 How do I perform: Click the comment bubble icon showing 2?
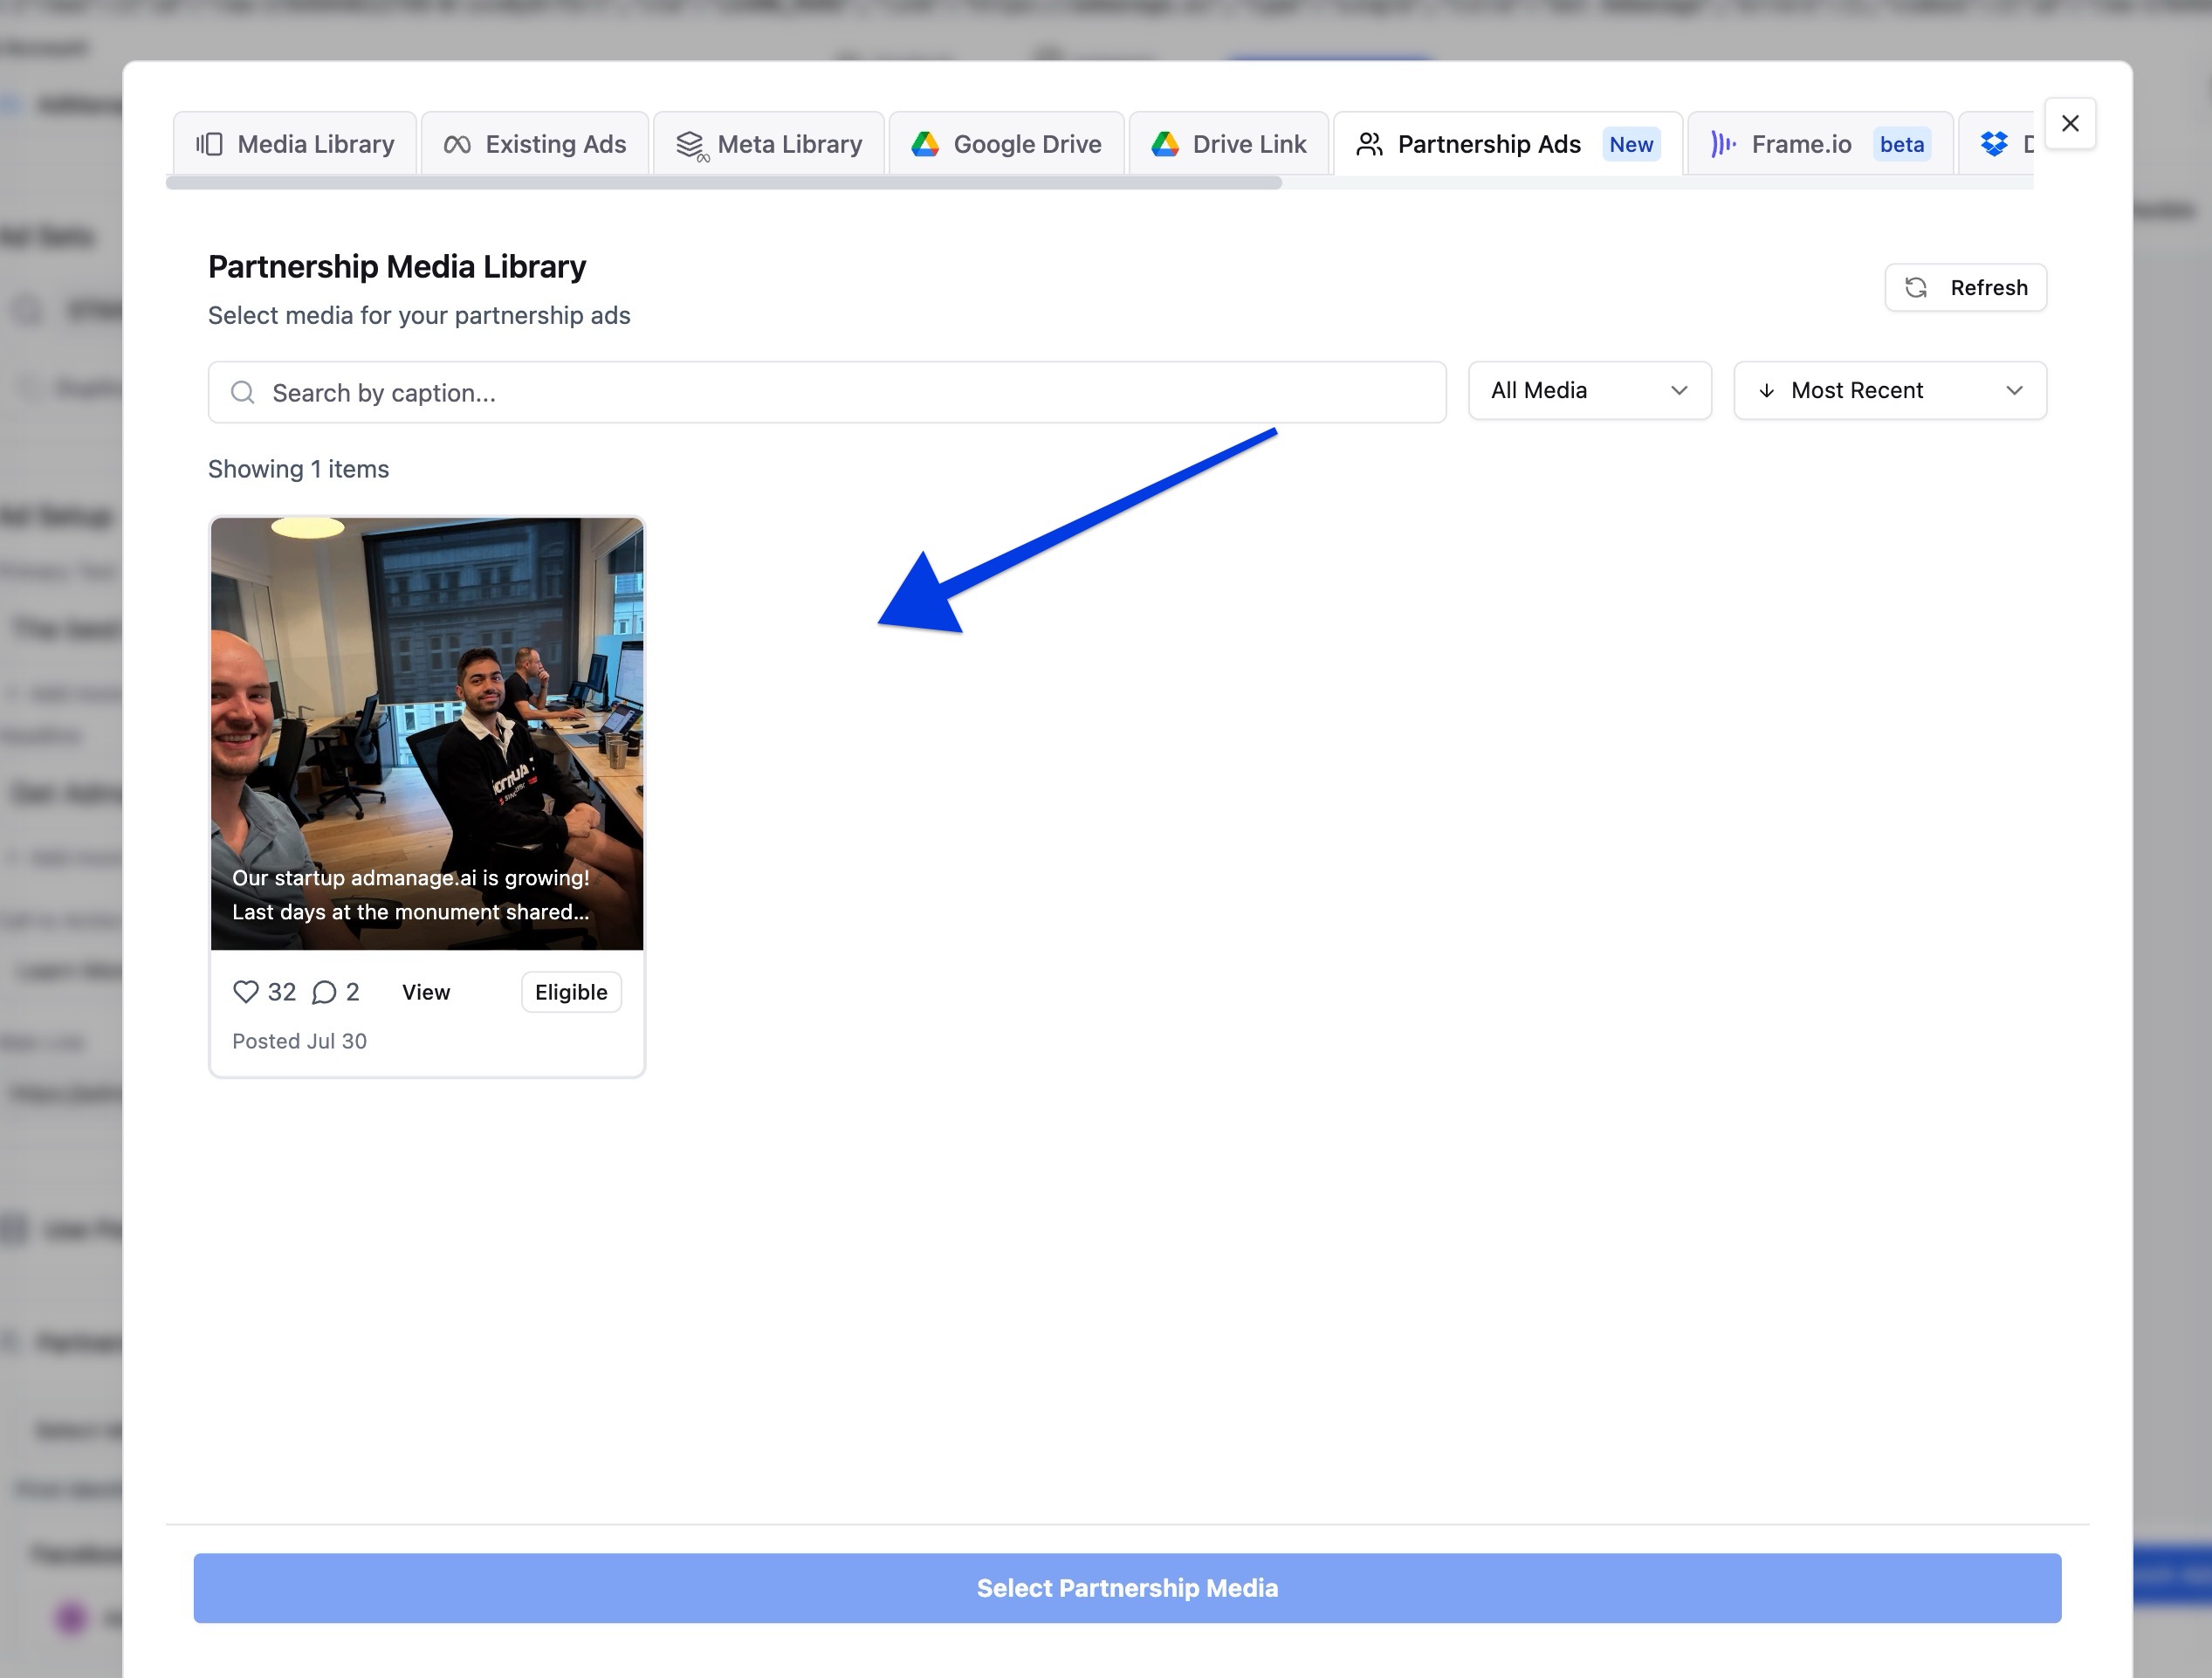[x=326, y=992]
